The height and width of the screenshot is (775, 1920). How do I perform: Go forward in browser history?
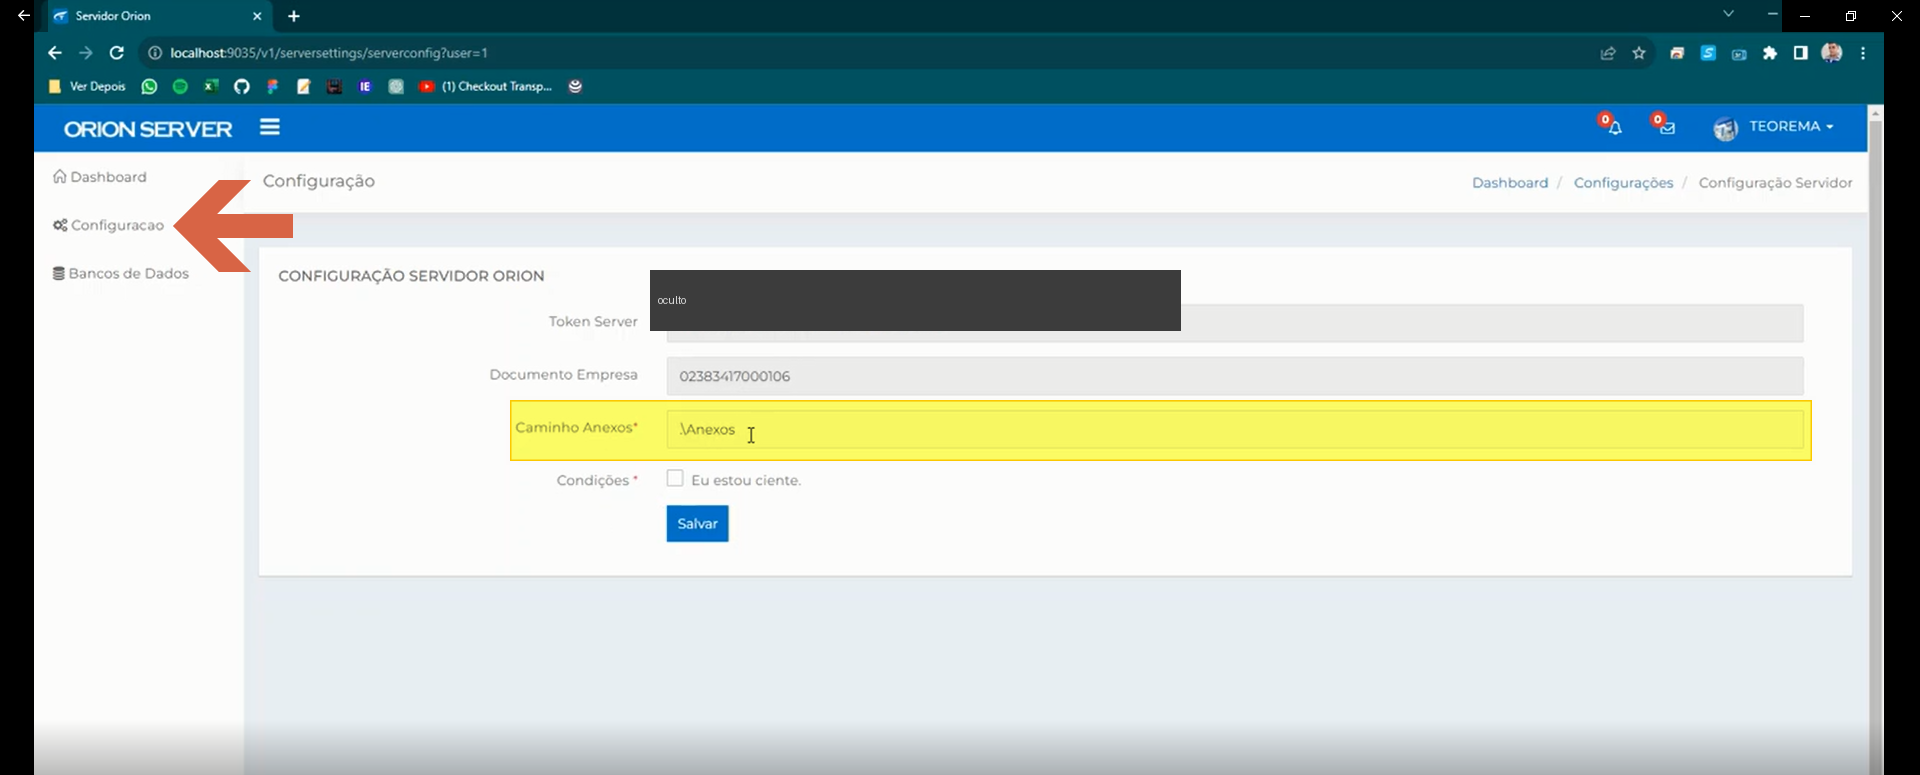(86, 53)
